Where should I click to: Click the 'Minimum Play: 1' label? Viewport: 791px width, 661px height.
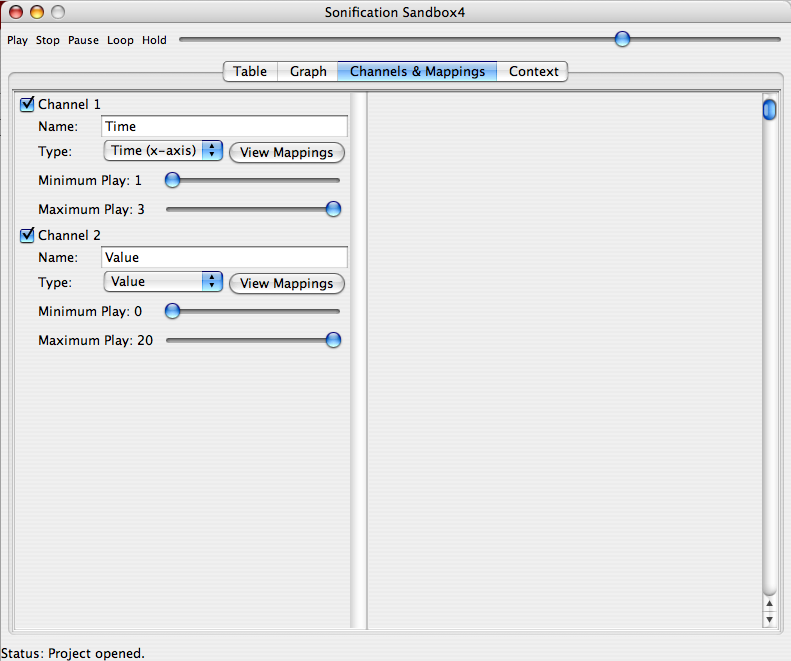coord(90,181)
